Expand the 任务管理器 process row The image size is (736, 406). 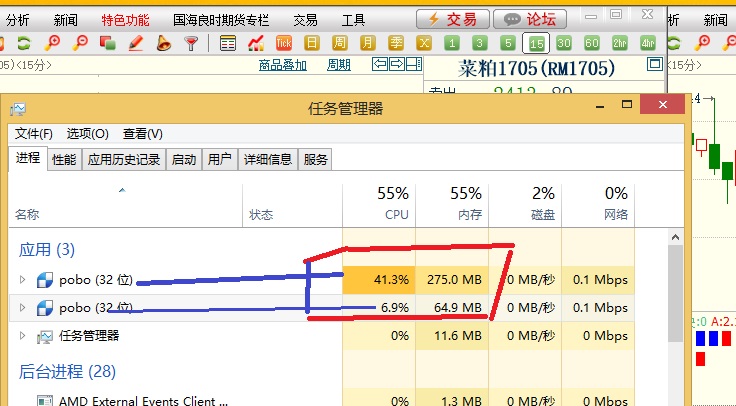pyautogui.click(x=24, y=336)
